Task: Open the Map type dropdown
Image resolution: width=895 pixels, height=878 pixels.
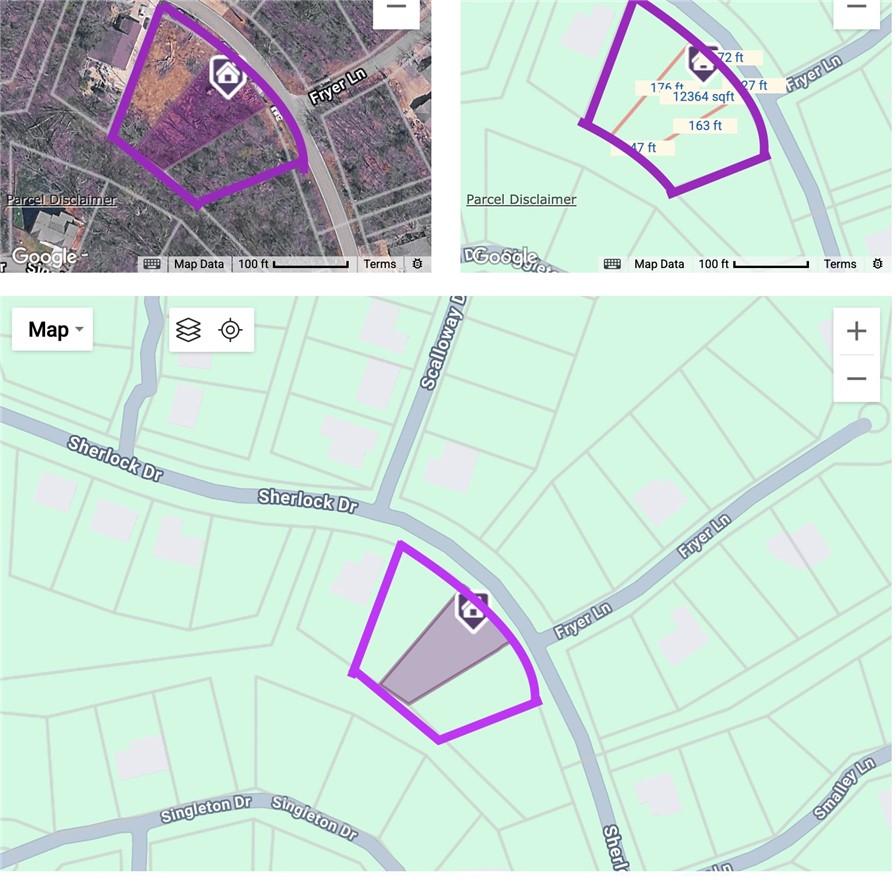Action: (53, 330)
